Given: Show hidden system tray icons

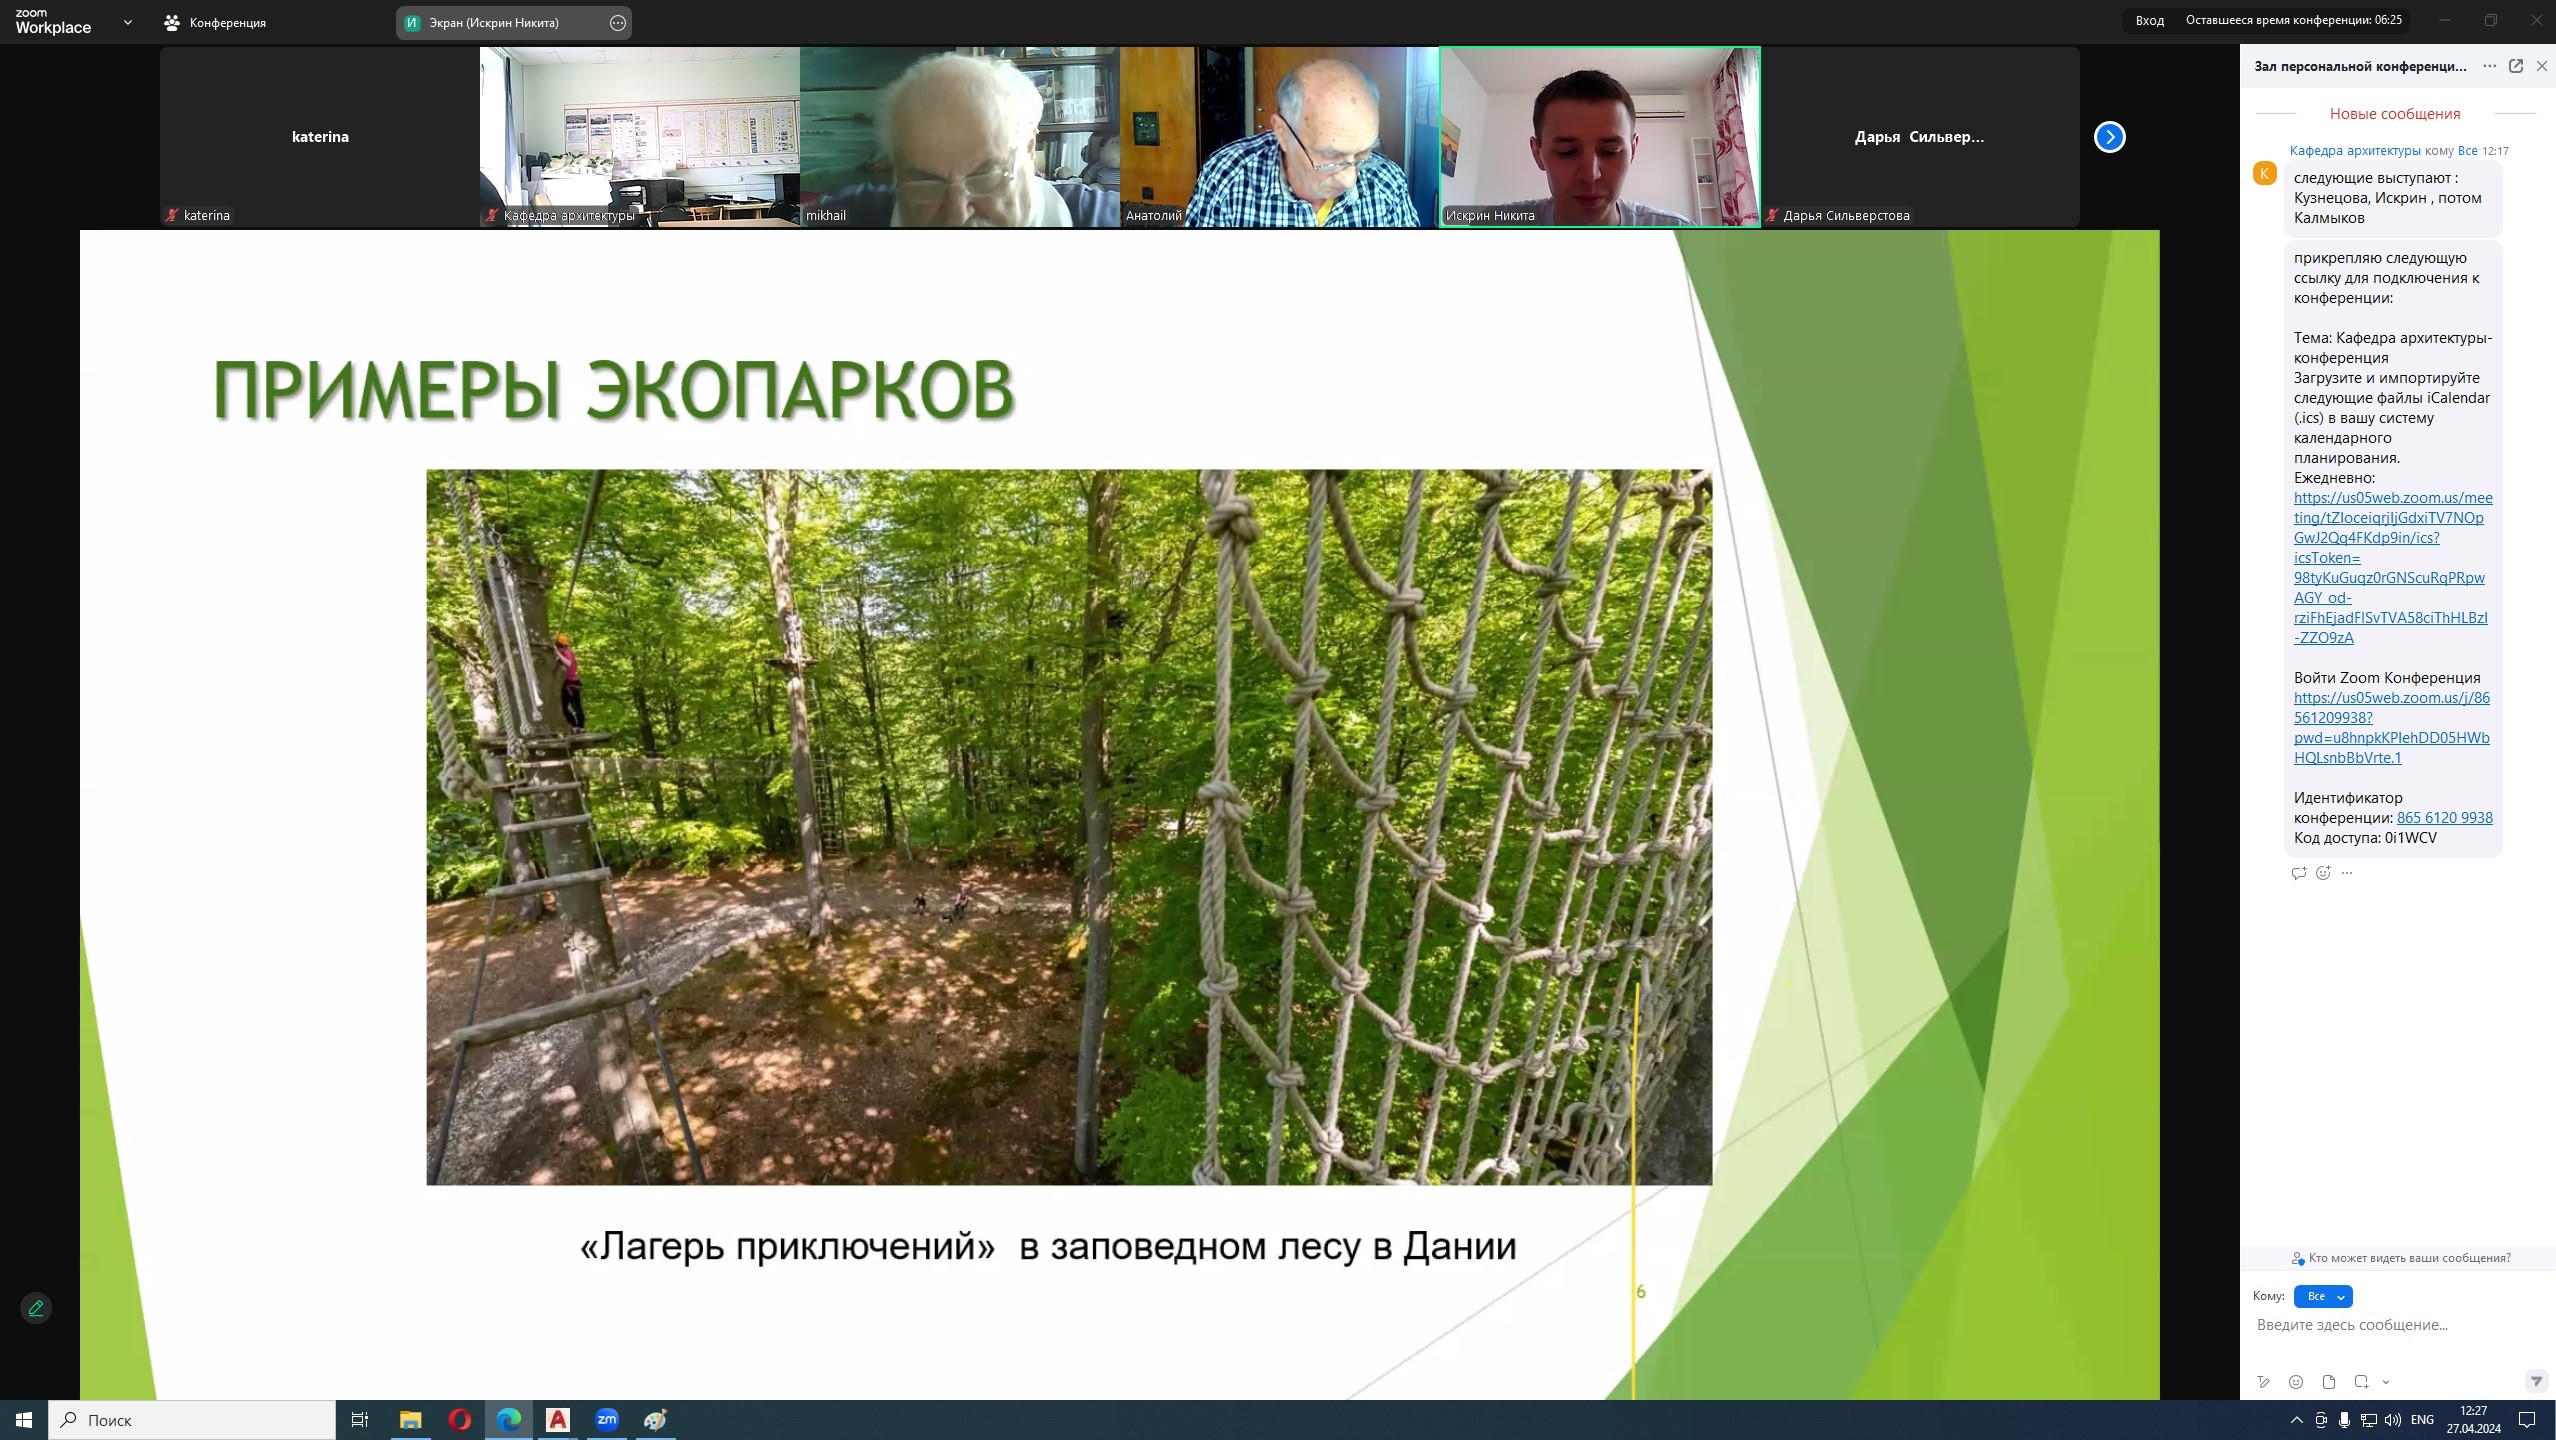Looking at the screenshot, I should pos(2297,1420).
